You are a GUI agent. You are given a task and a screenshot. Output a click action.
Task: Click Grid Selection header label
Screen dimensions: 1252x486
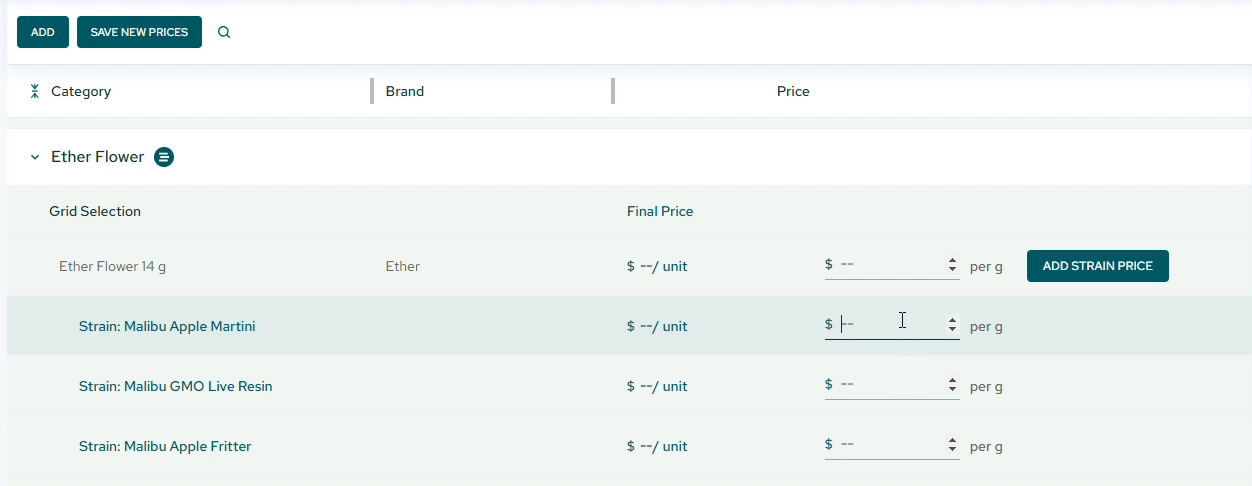click(x=95, y=211)
